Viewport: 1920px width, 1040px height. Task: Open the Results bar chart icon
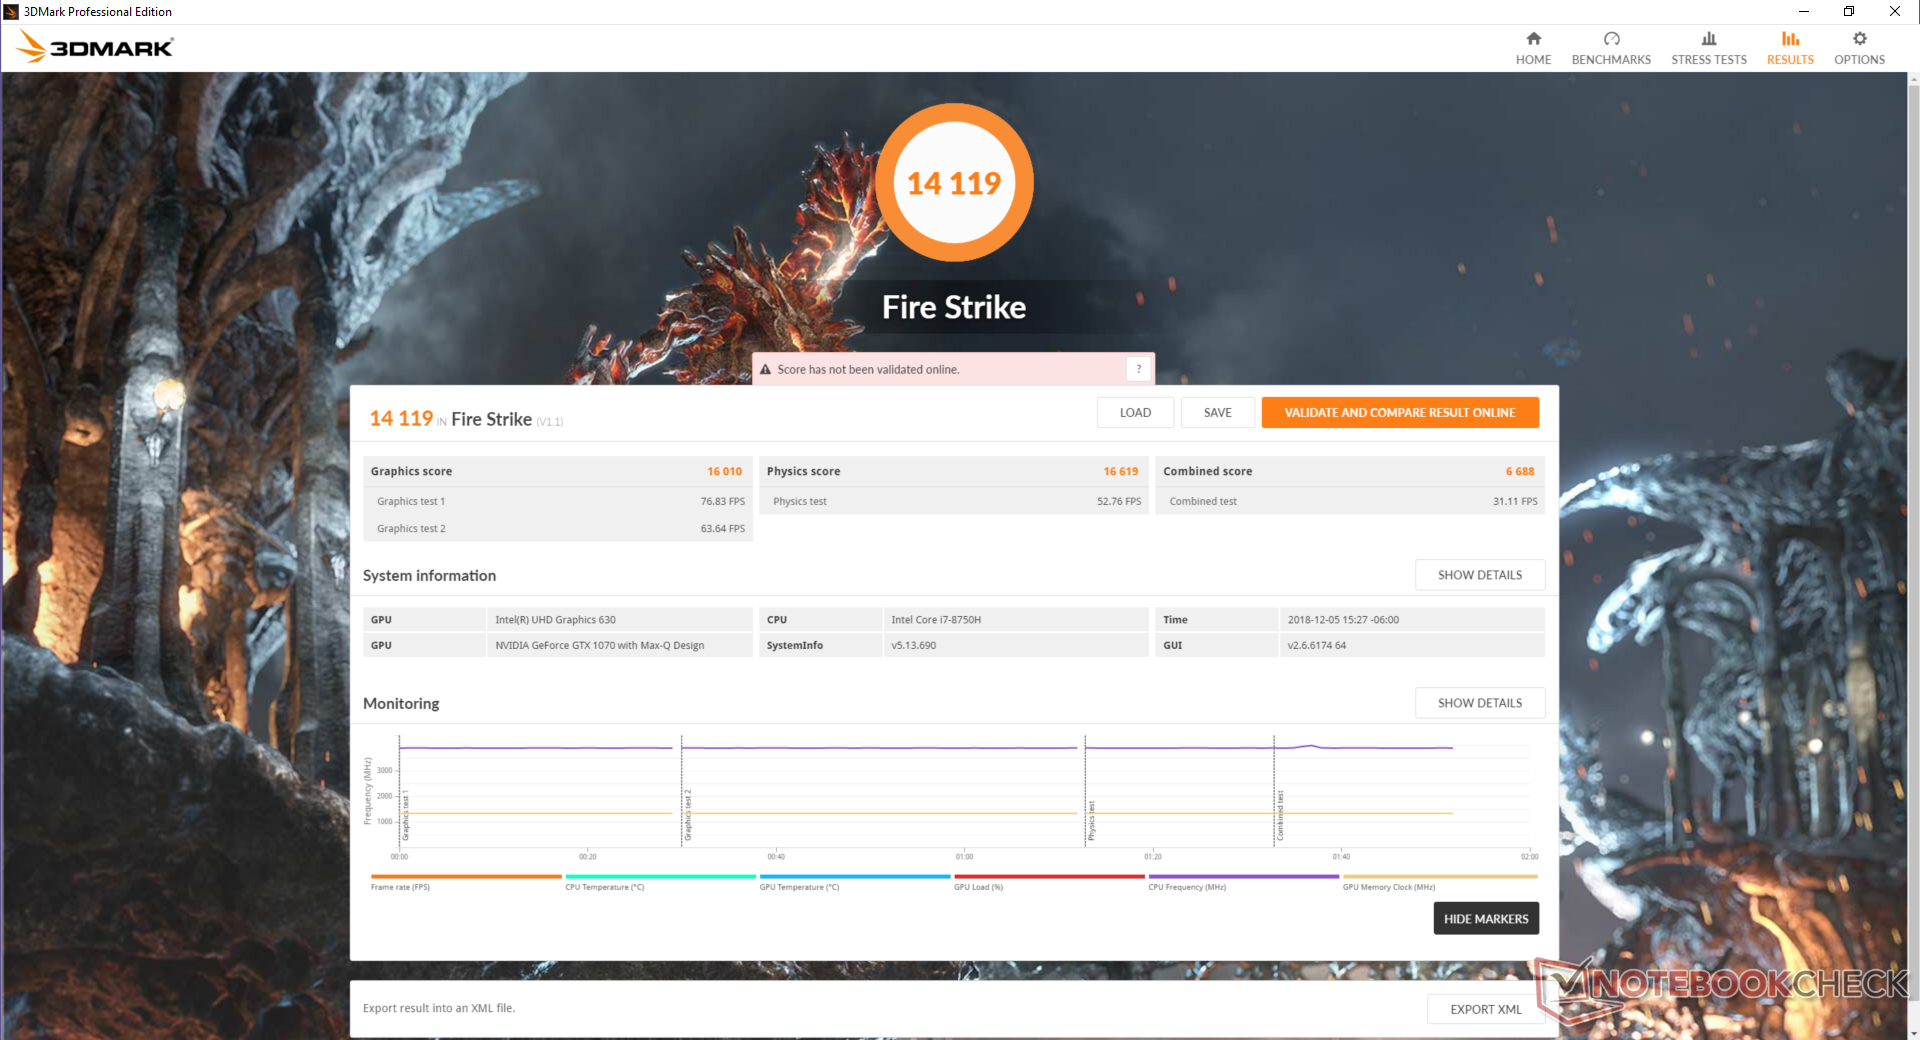[x=1790, y=39]
